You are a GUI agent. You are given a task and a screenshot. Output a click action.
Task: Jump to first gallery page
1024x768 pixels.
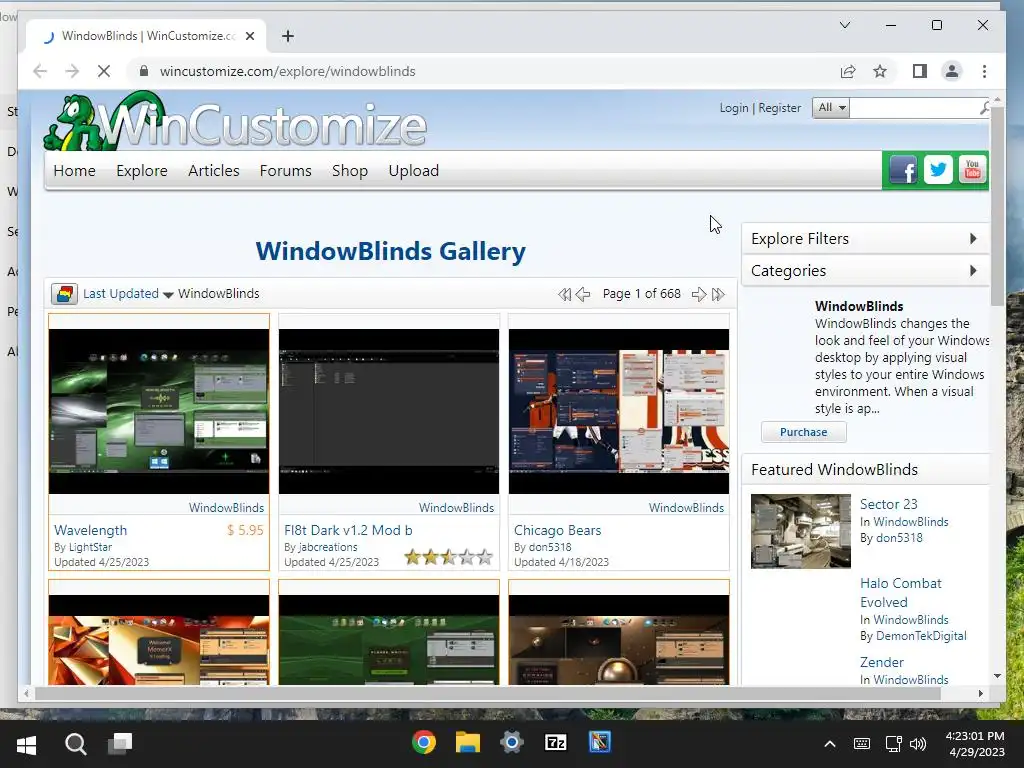click(564, 295)
